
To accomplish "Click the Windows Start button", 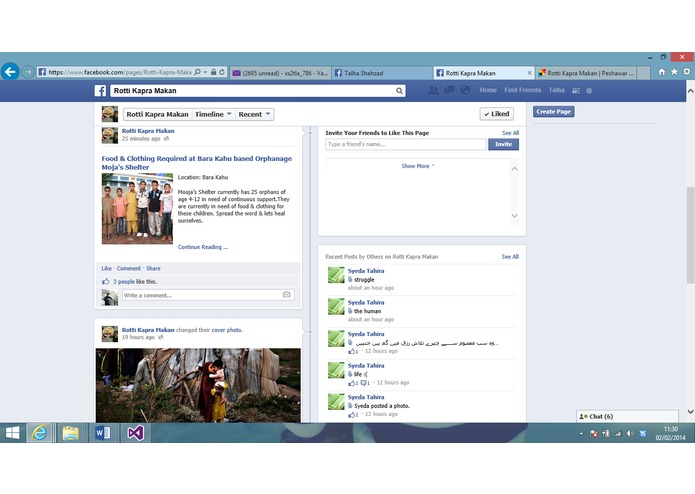I will click(x=12, y=432).
